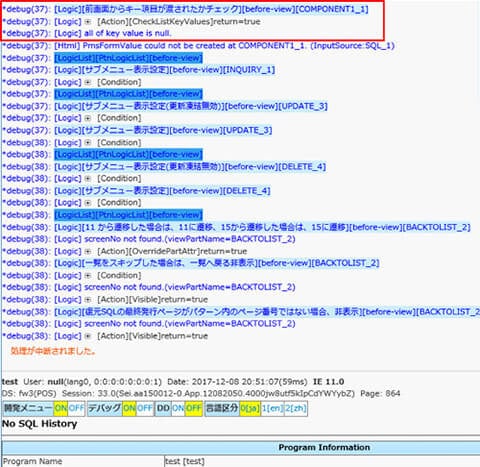Select the 2[zh] language option
This screenshot has width=480, height=467.
[296, 408]
